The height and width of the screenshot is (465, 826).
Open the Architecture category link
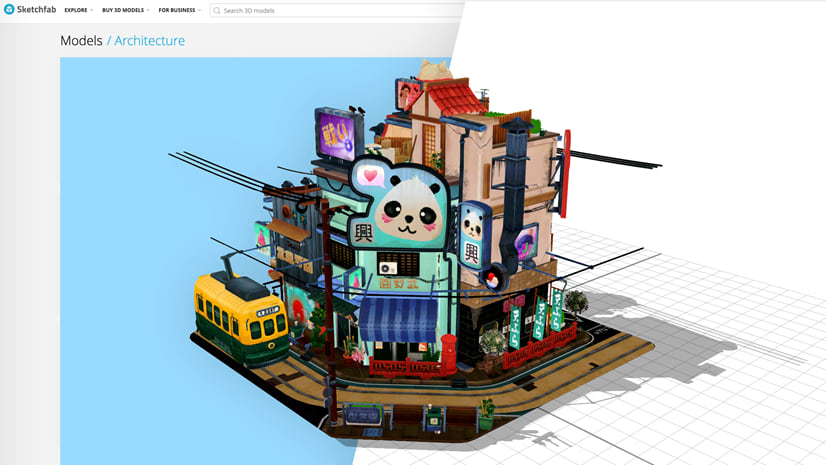tap(150, 41)
